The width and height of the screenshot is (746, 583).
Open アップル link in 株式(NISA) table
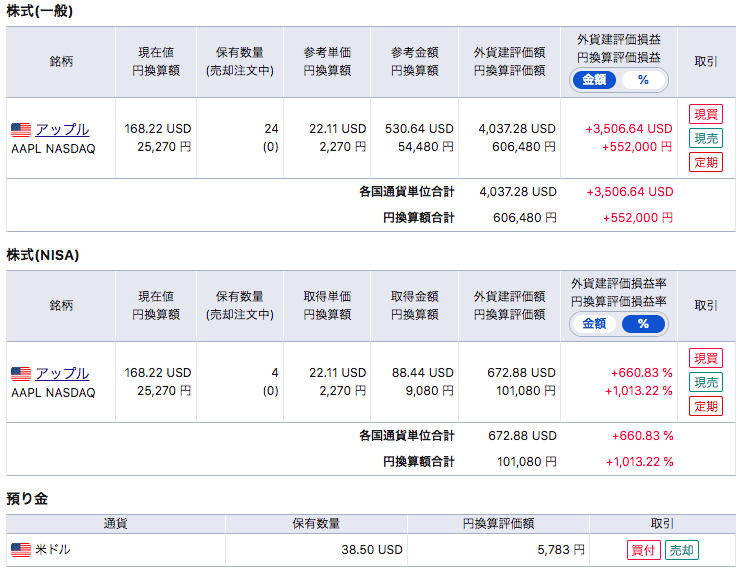coord(62,374)
